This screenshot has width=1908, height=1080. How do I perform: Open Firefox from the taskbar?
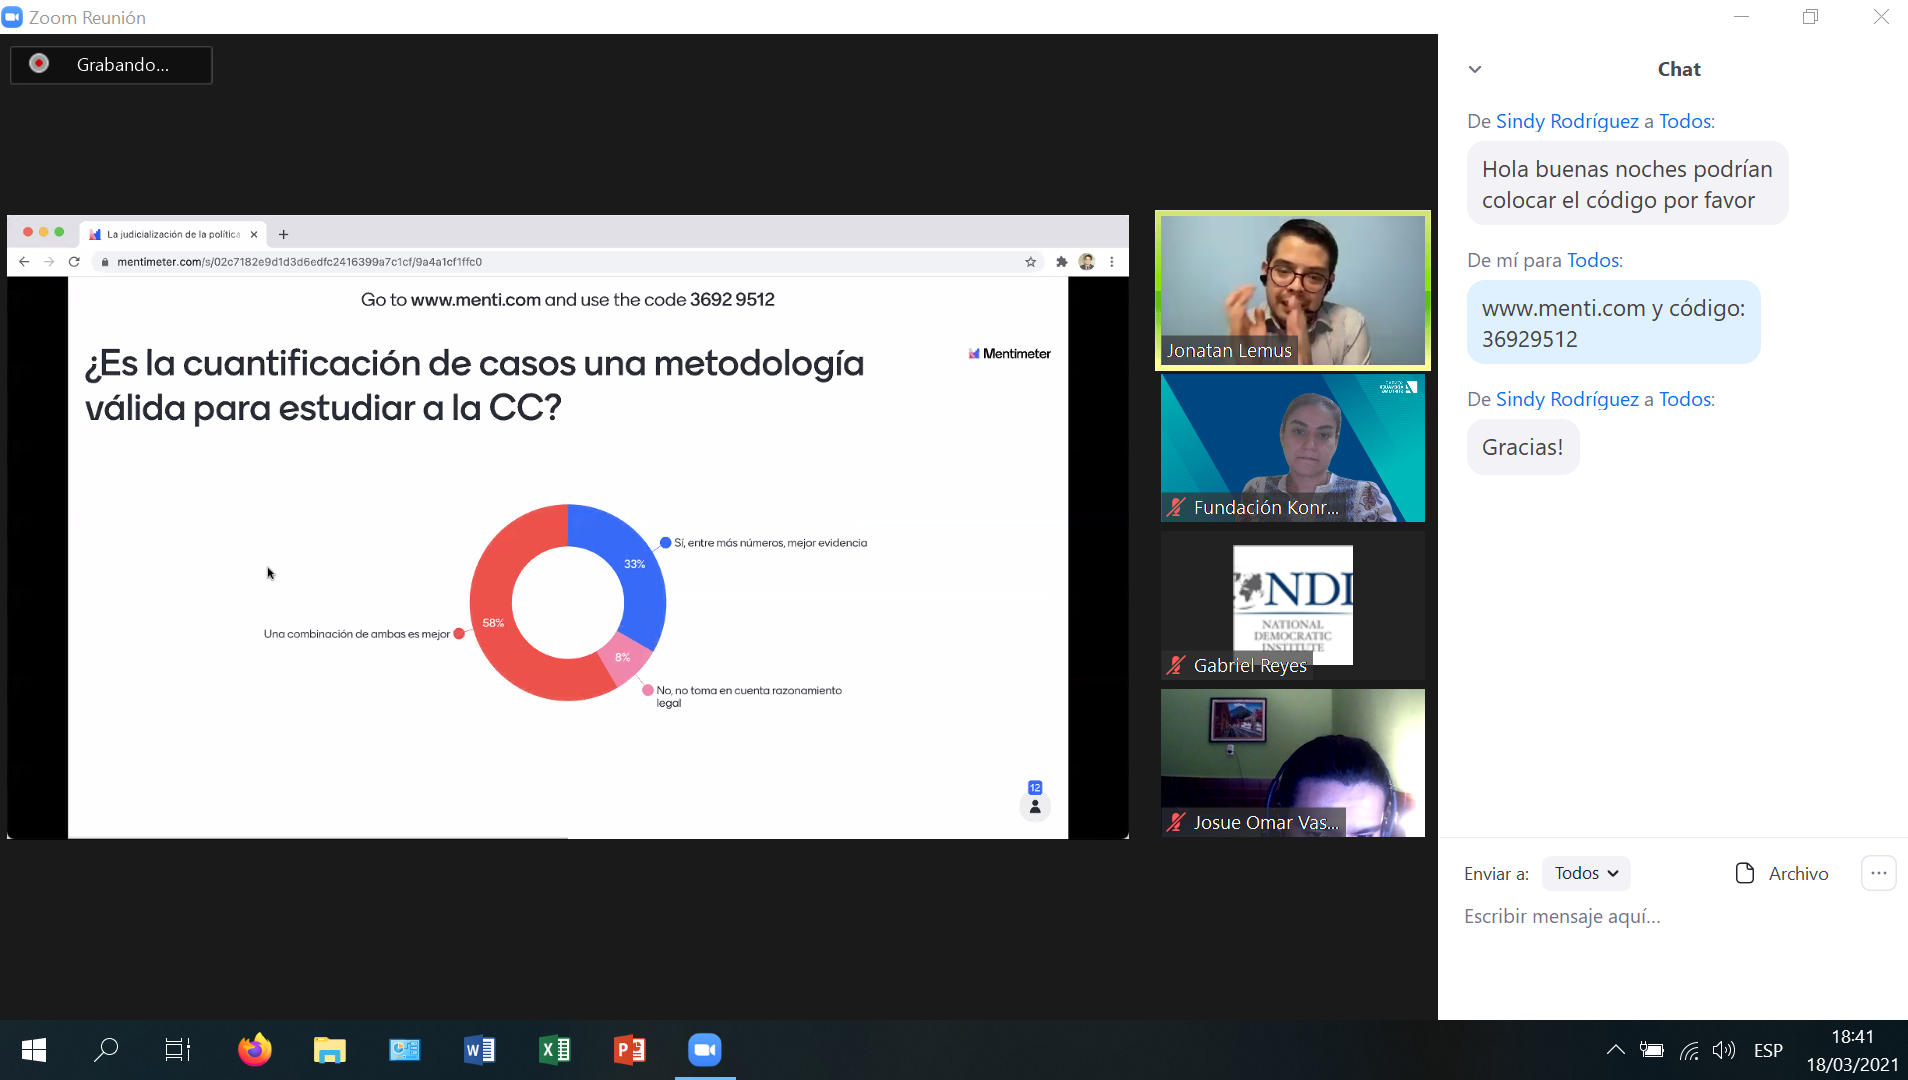254,1050
